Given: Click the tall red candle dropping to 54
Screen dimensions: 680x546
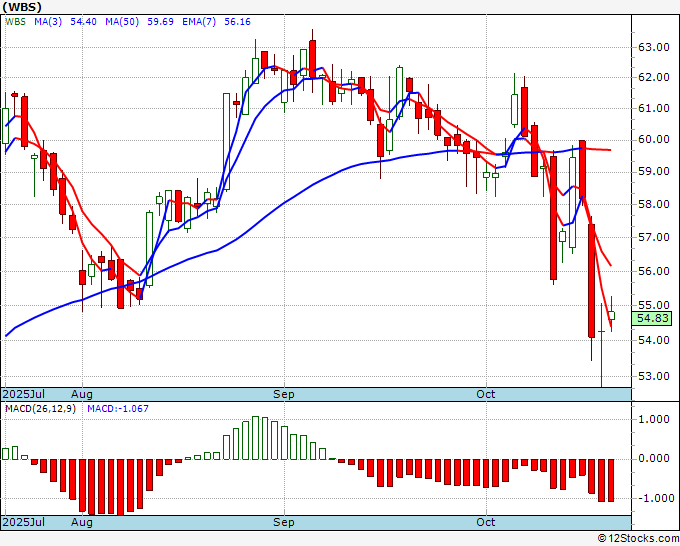Looking at the screenshot, I should tap(592, 281).
